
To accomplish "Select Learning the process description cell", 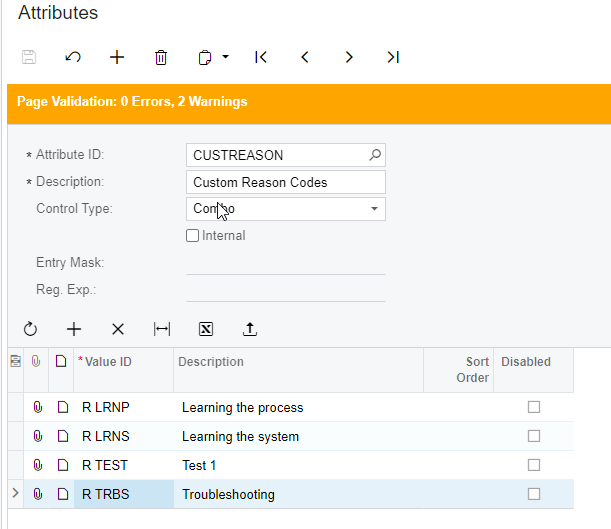I will click(x=298, y=407).
